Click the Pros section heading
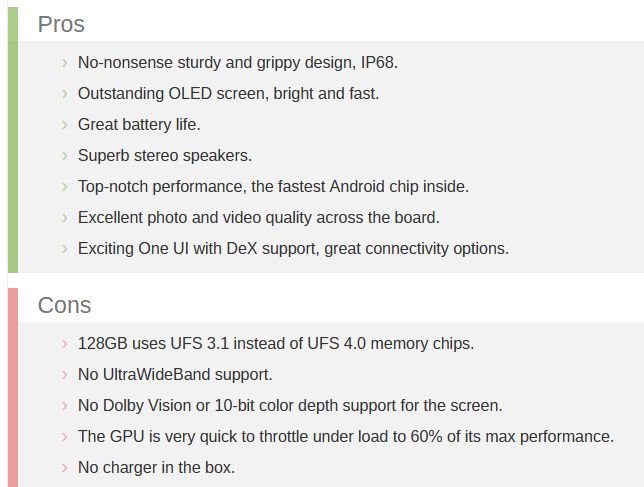 point(61,24)
